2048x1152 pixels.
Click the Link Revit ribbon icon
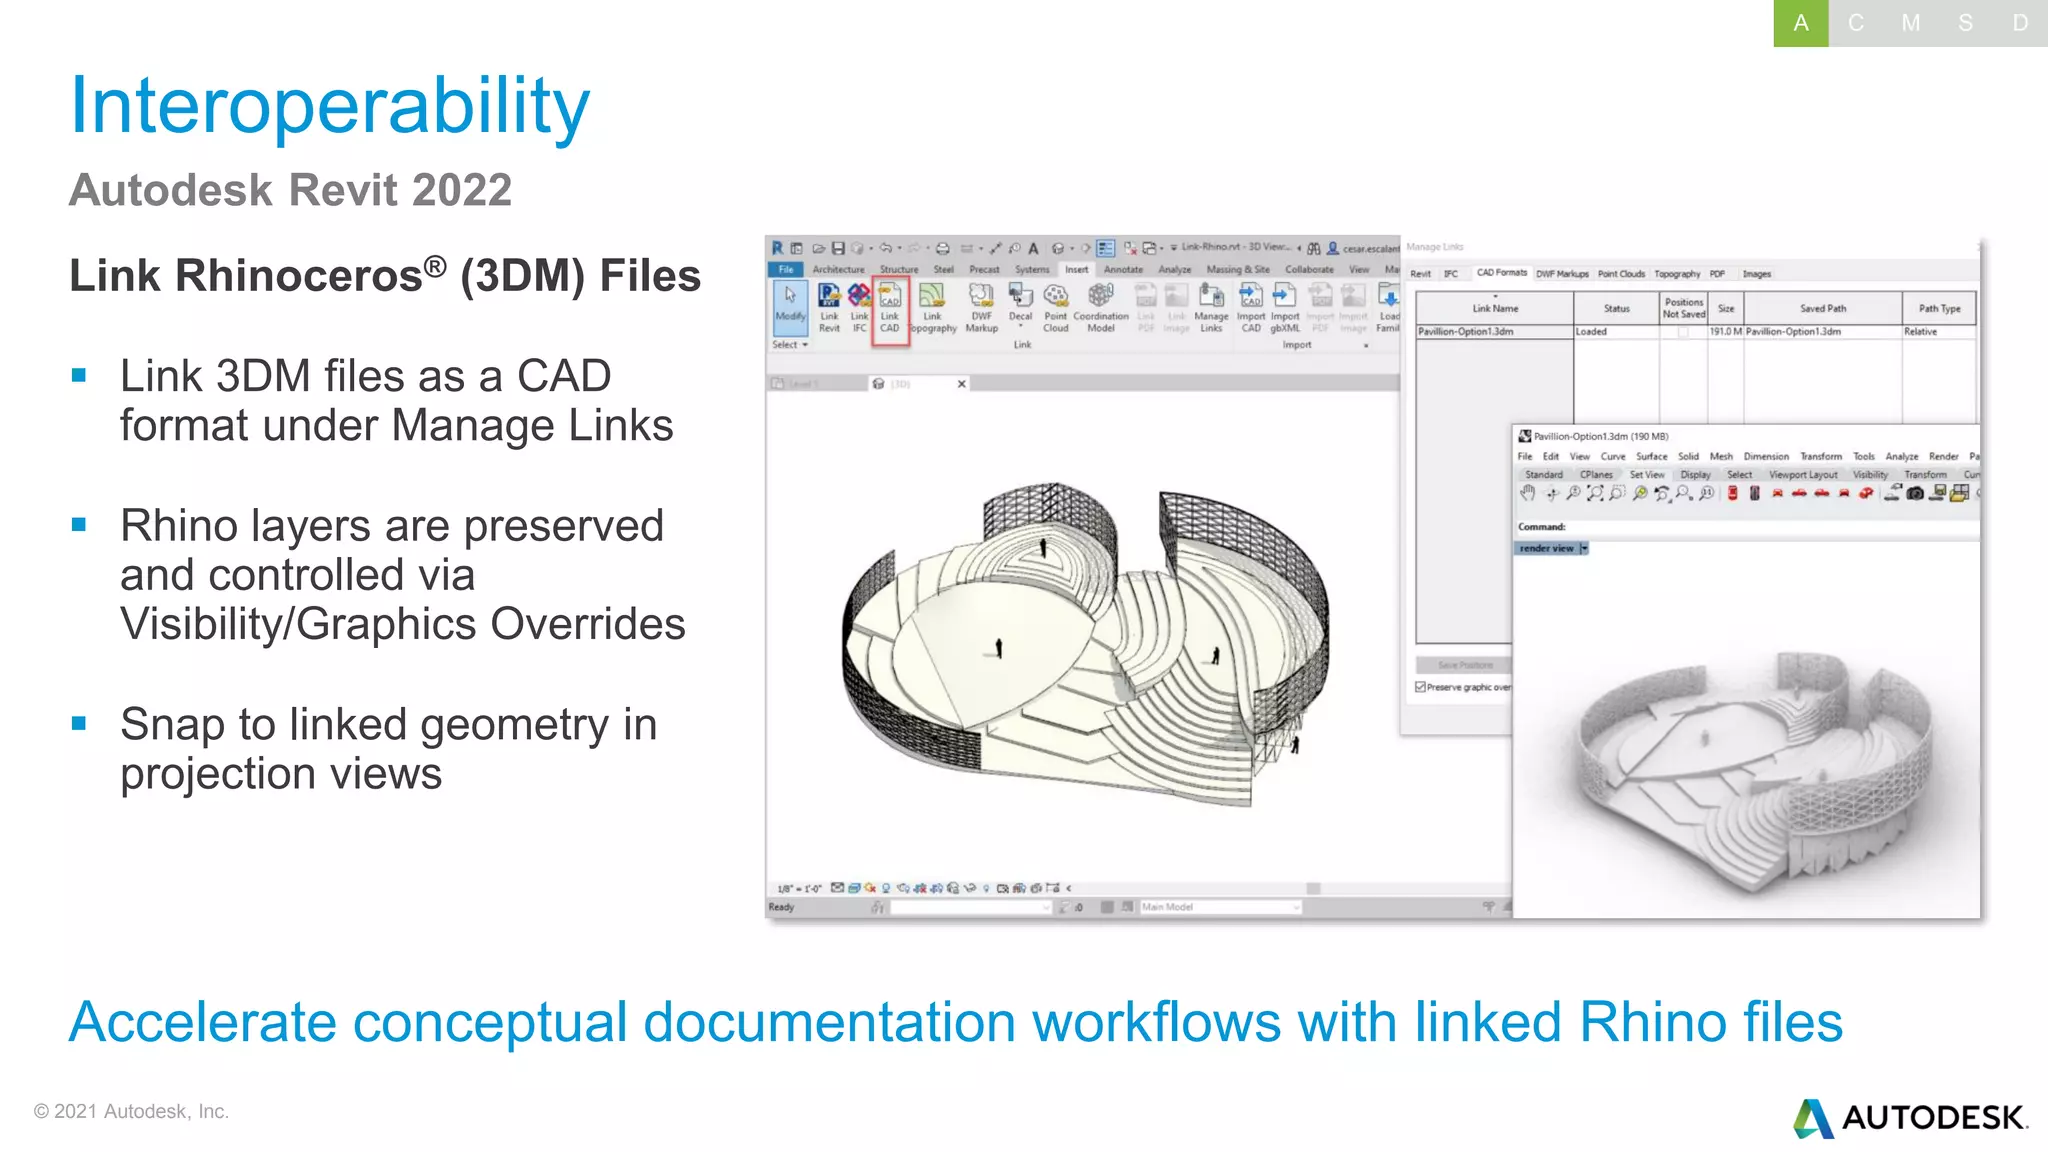(x=829, y=307)
